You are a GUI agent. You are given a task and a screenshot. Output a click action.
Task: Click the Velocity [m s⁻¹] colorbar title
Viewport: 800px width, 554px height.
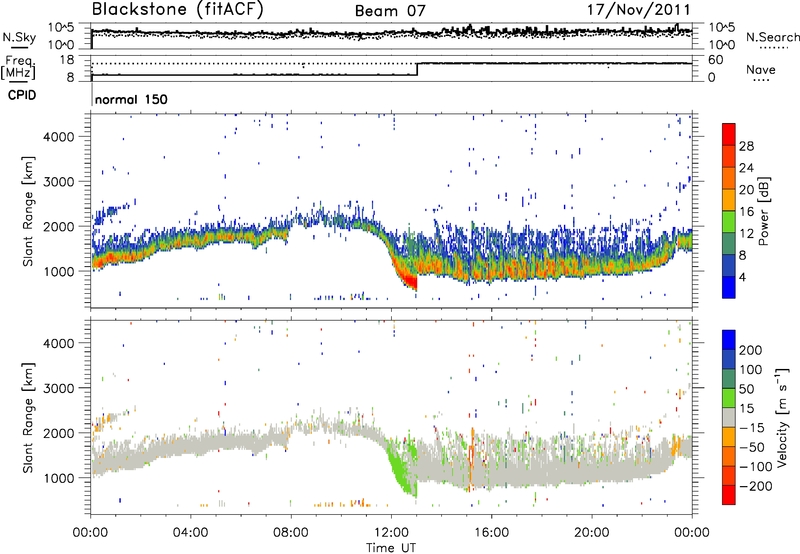pyautogui.click(x=783, y=417)
